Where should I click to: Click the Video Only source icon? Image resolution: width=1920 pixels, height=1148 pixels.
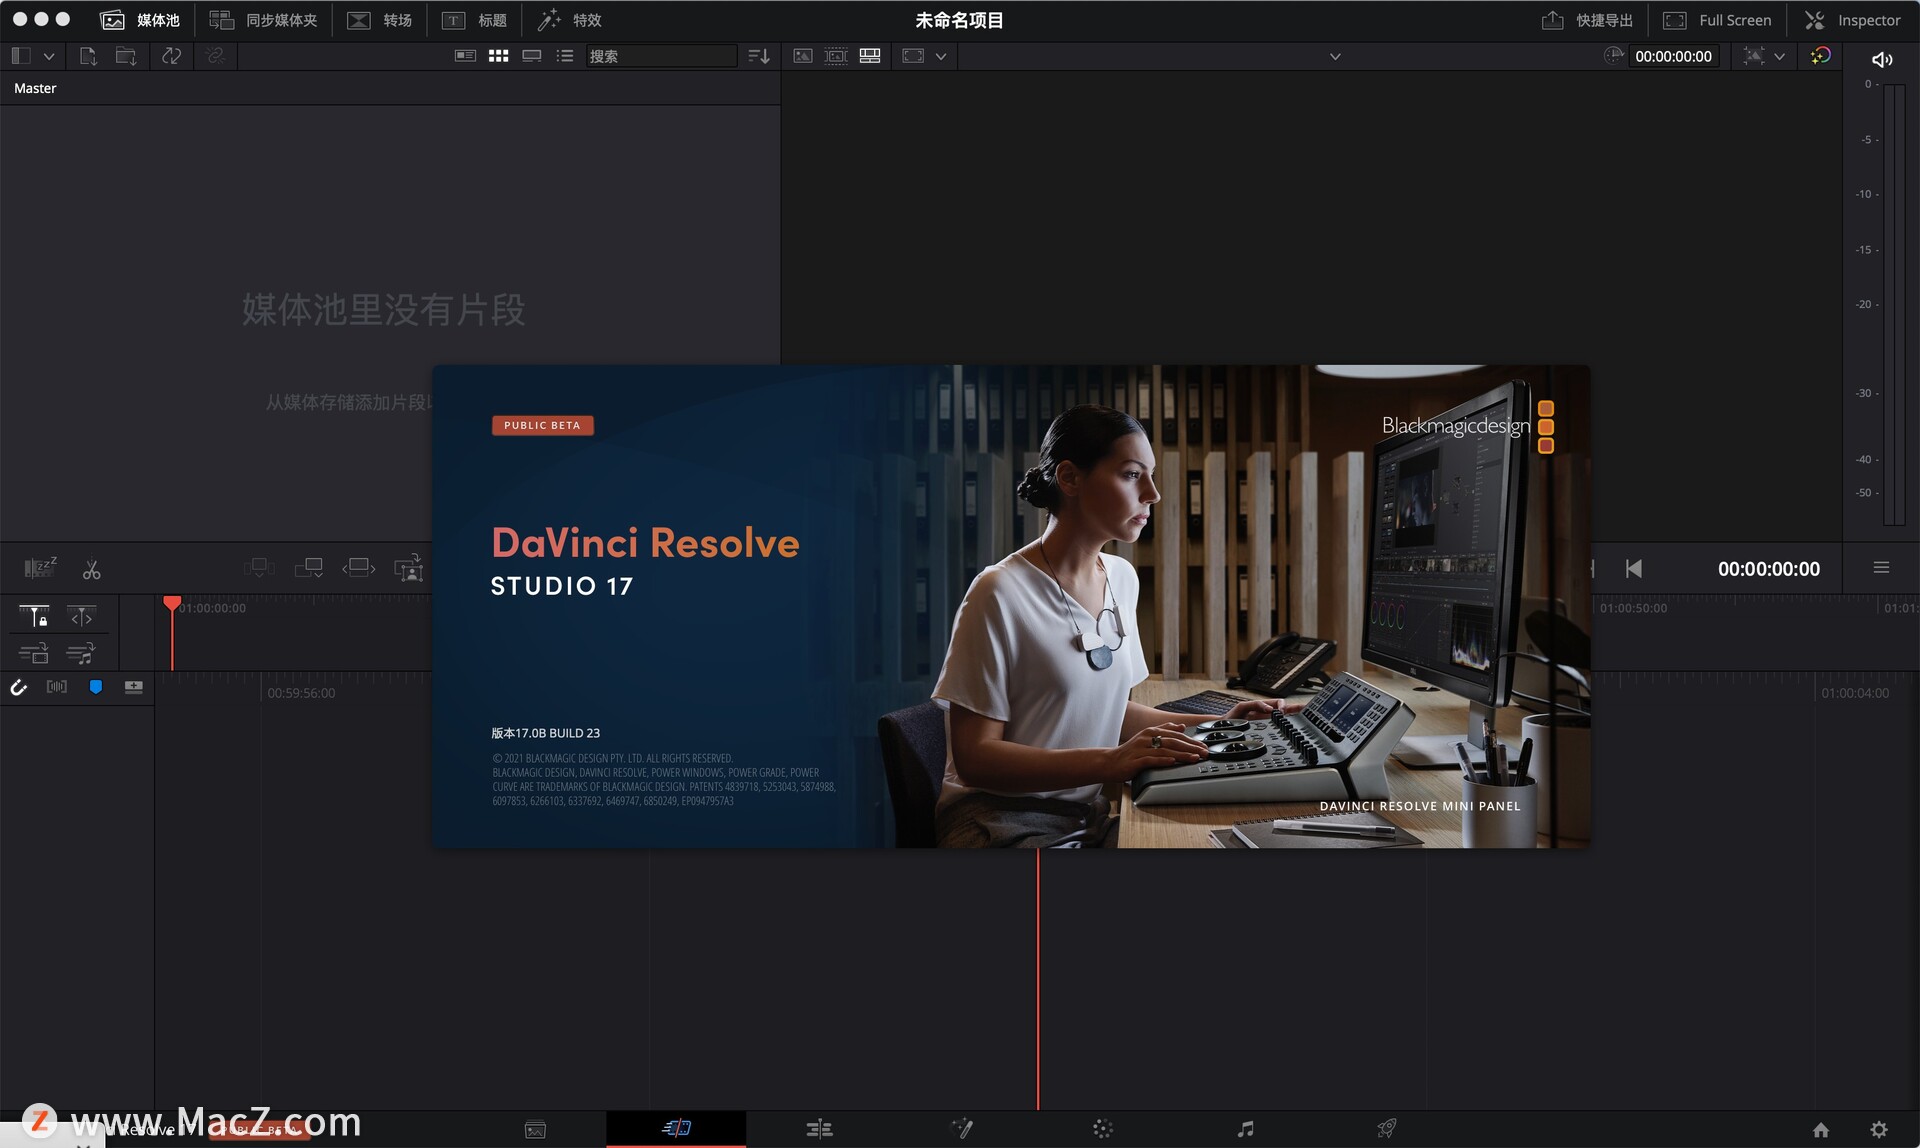pos(34,654)
